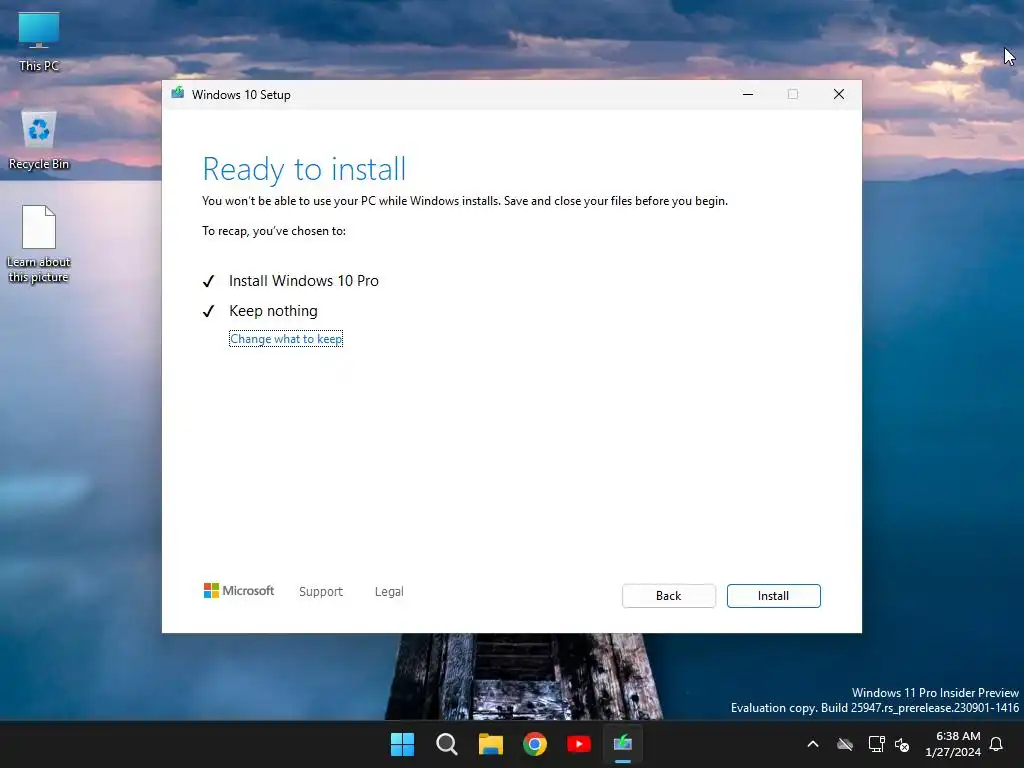Click the muted volume tray icon
The image size is (1024, 768).
pos(902,744)
